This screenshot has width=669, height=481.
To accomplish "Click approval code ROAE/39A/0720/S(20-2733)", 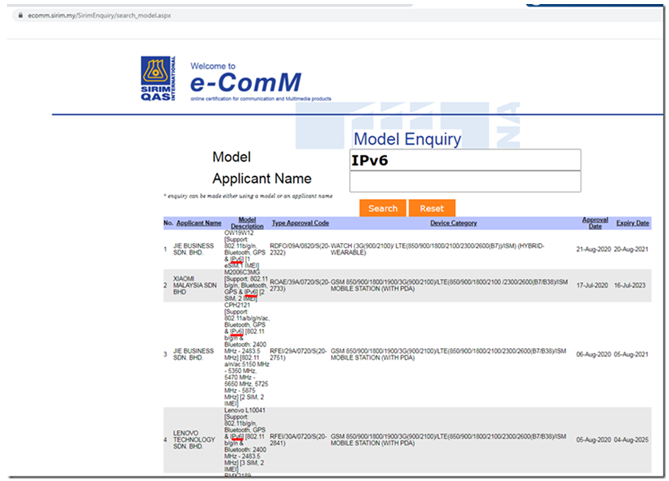I will 299,285.
